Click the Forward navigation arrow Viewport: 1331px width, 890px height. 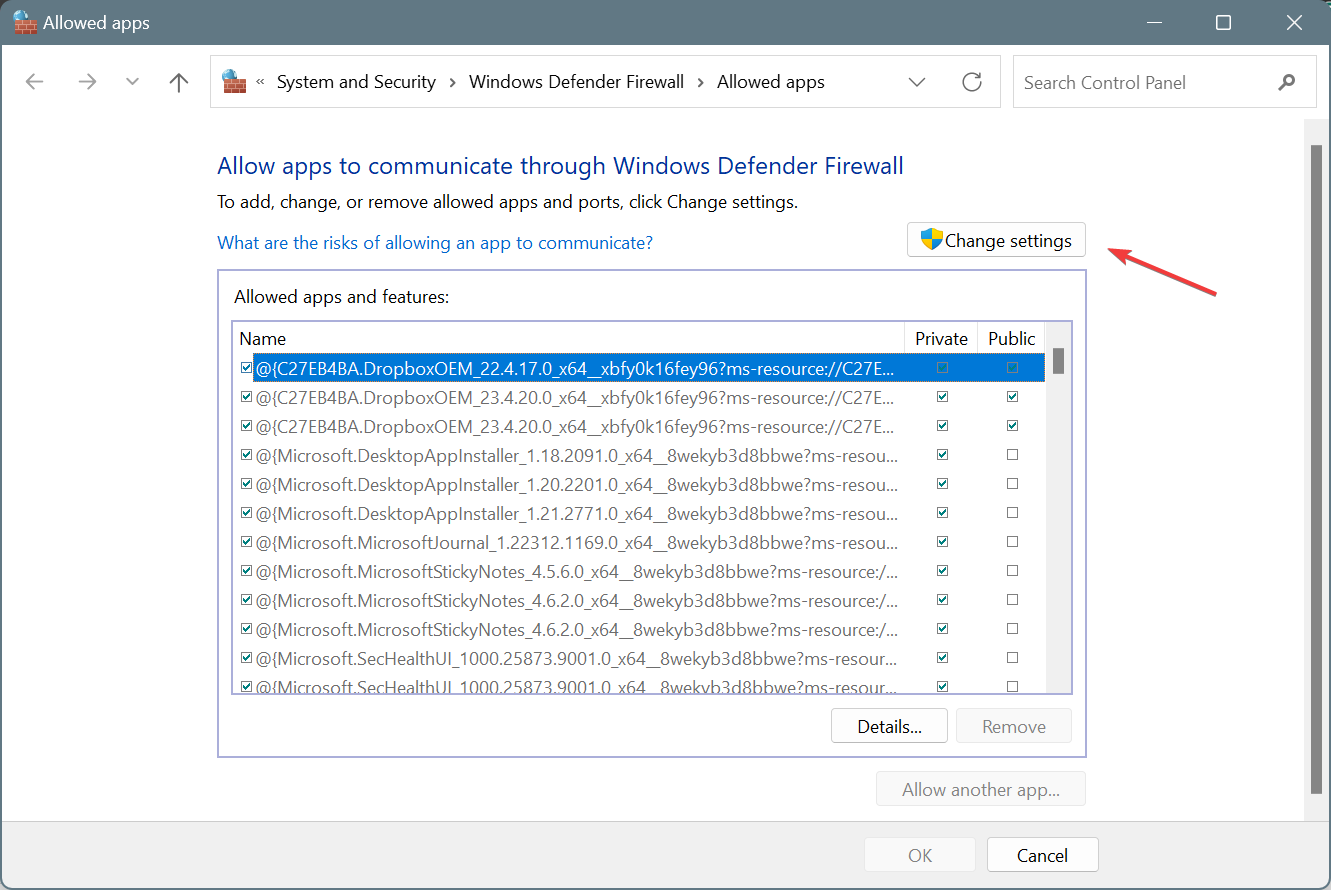tap(87, 82)
